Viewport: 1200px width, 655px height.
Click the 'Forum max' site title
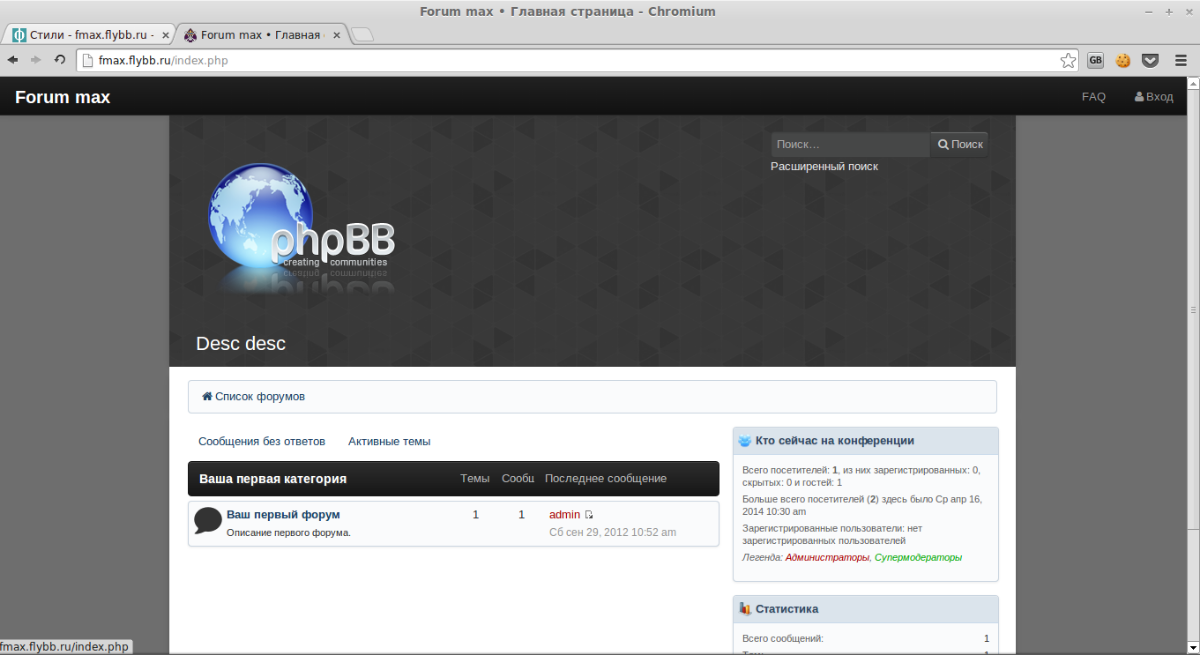tap(62, 97)
